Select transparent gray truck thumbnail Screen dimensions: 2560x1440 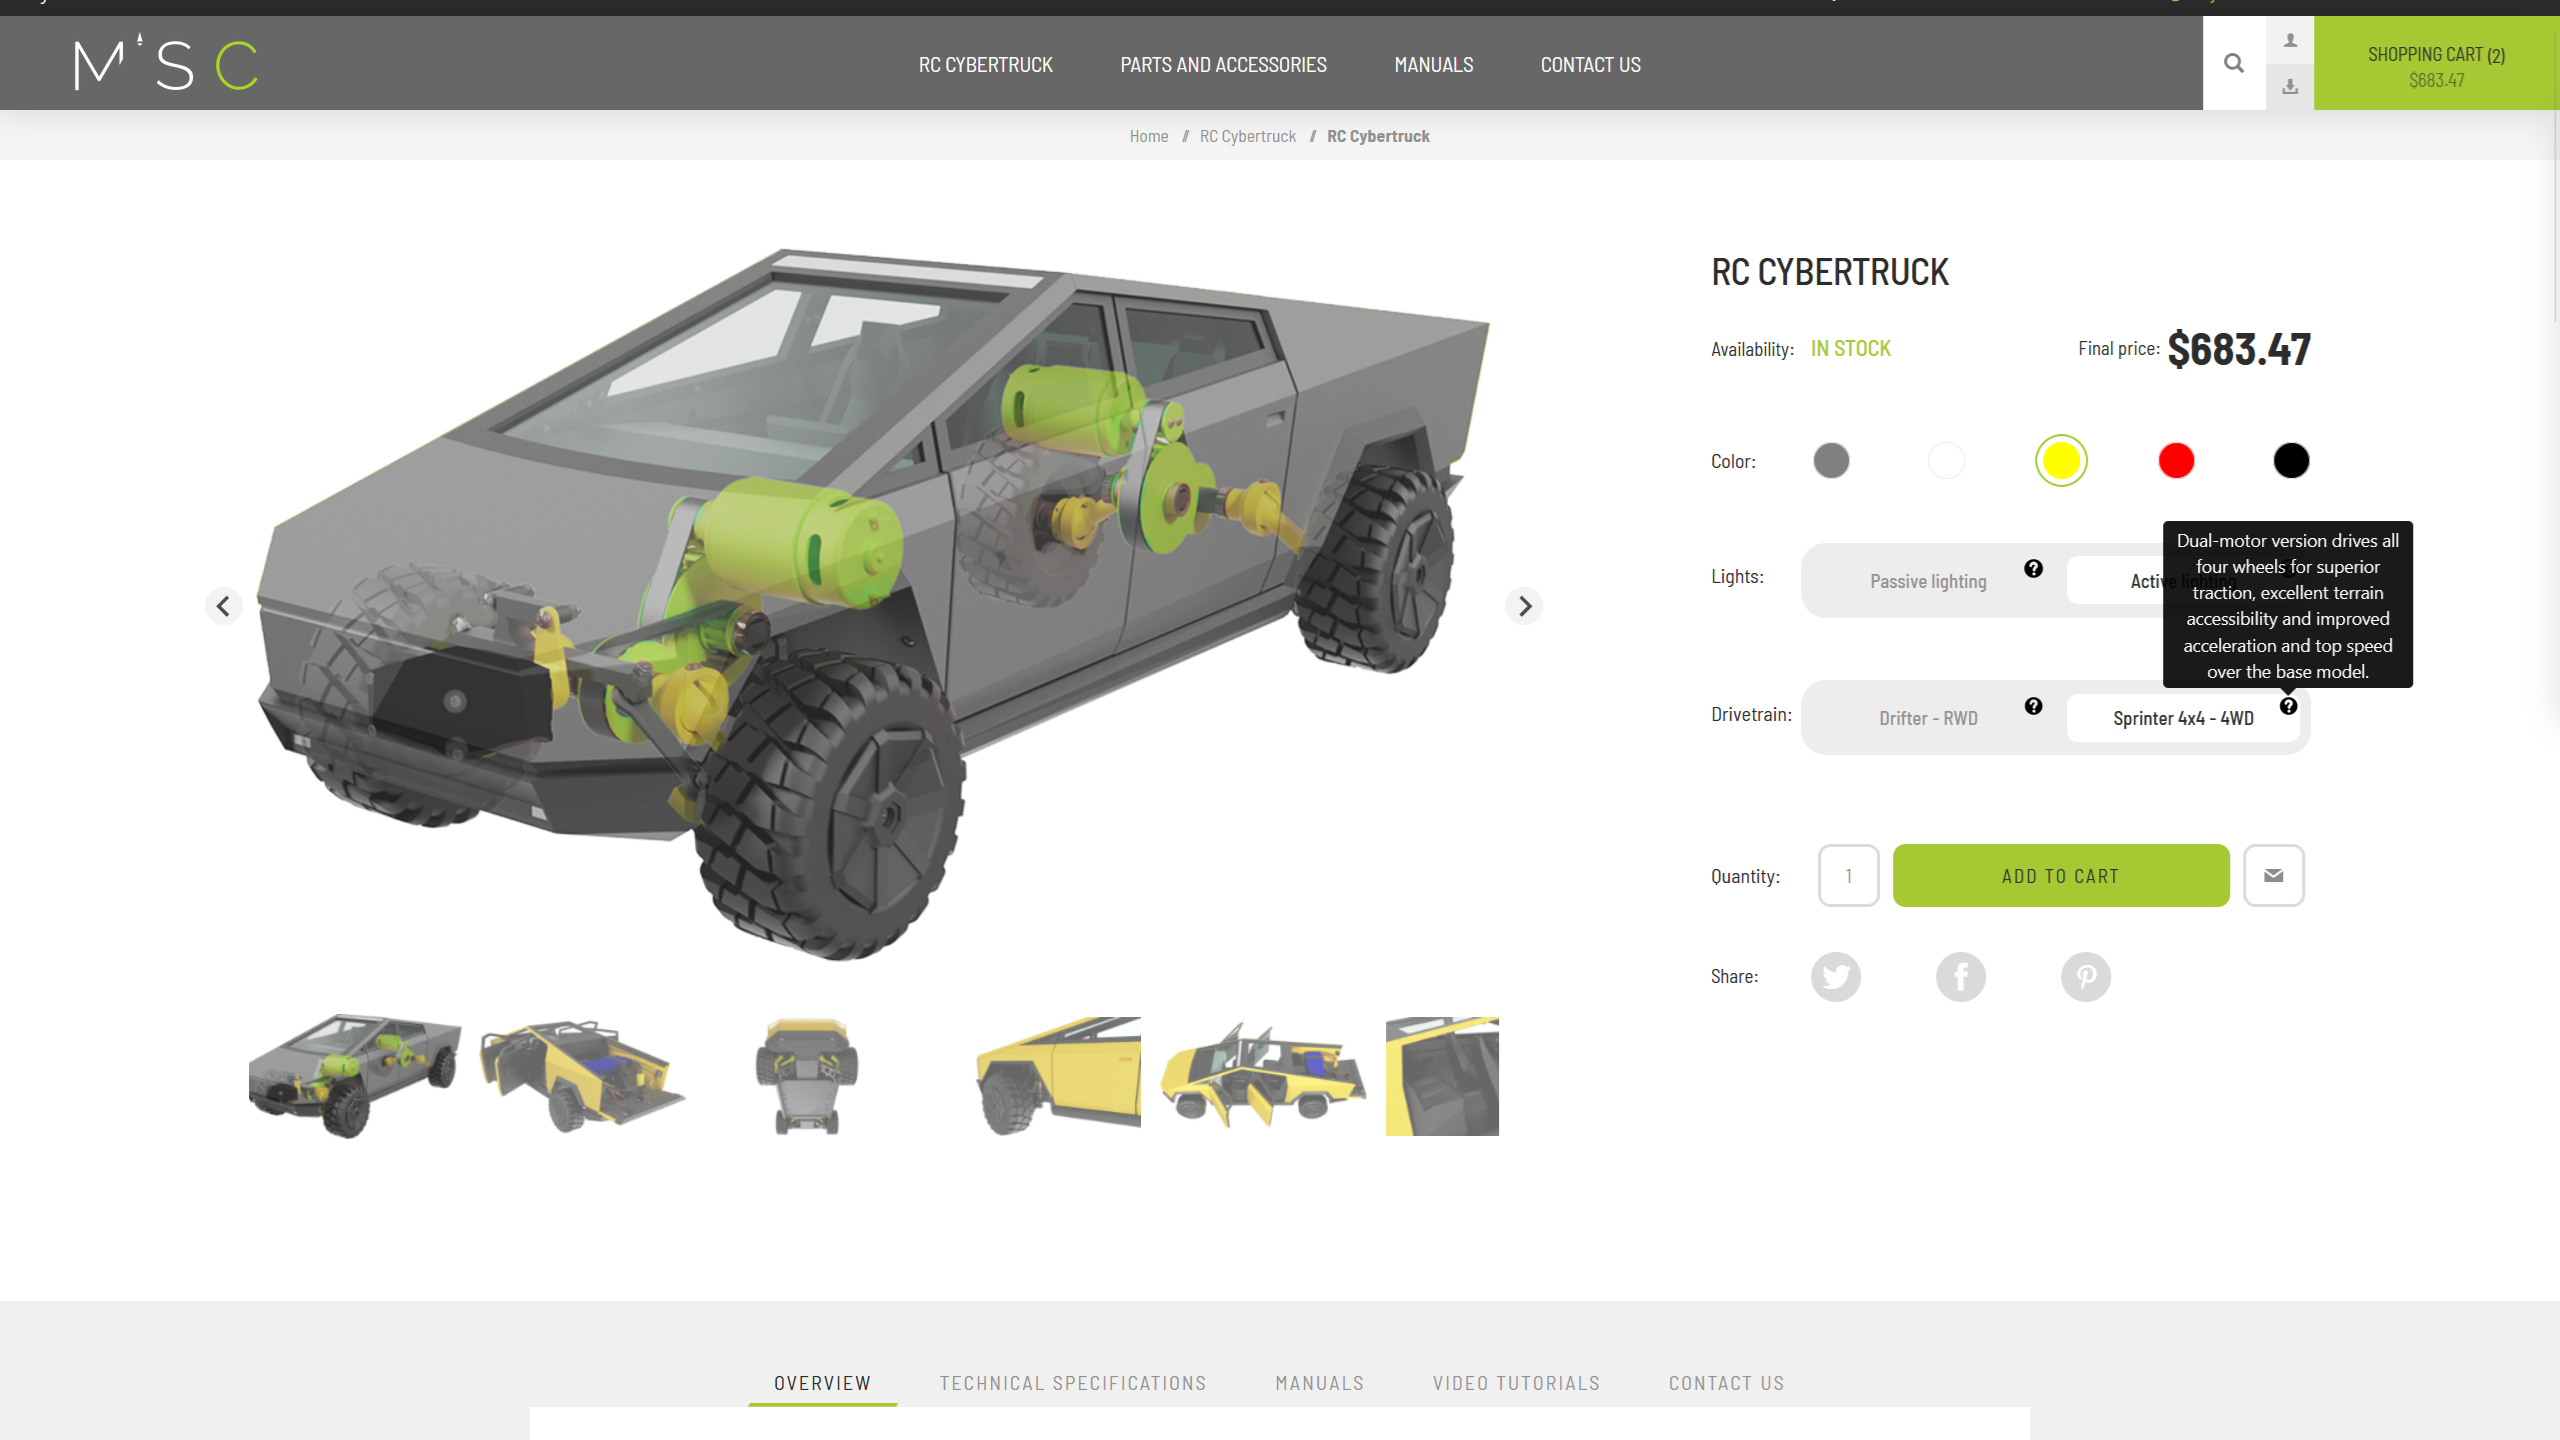coord(355,1076)
